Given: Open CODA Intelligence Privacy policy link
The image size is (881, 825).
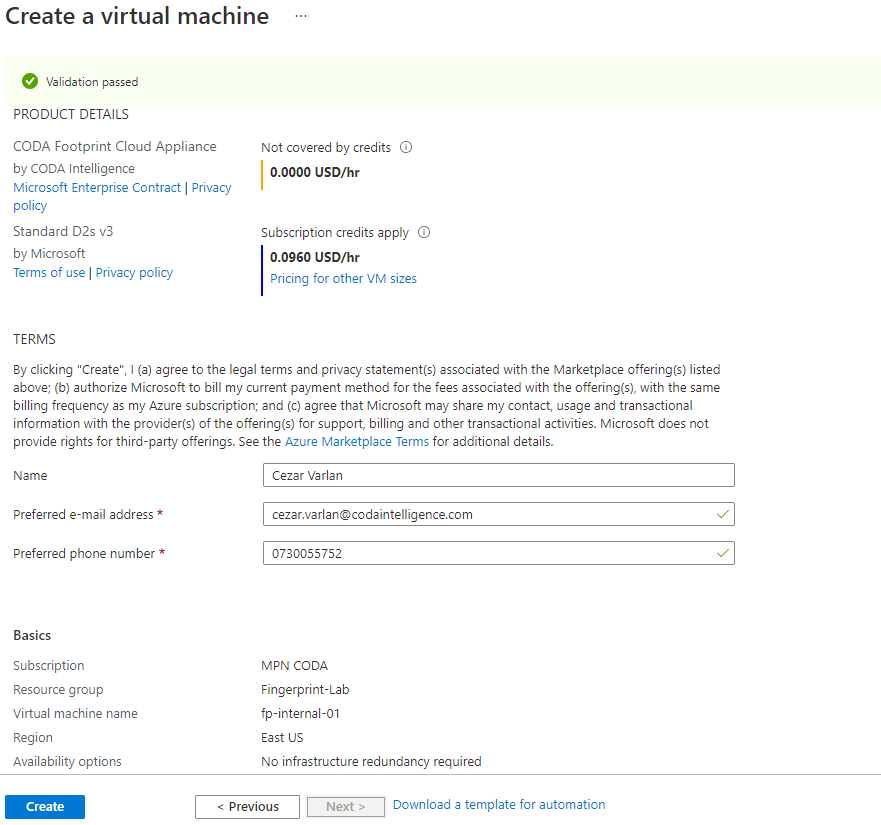Looking at the screenshot, I should (211, 188).
